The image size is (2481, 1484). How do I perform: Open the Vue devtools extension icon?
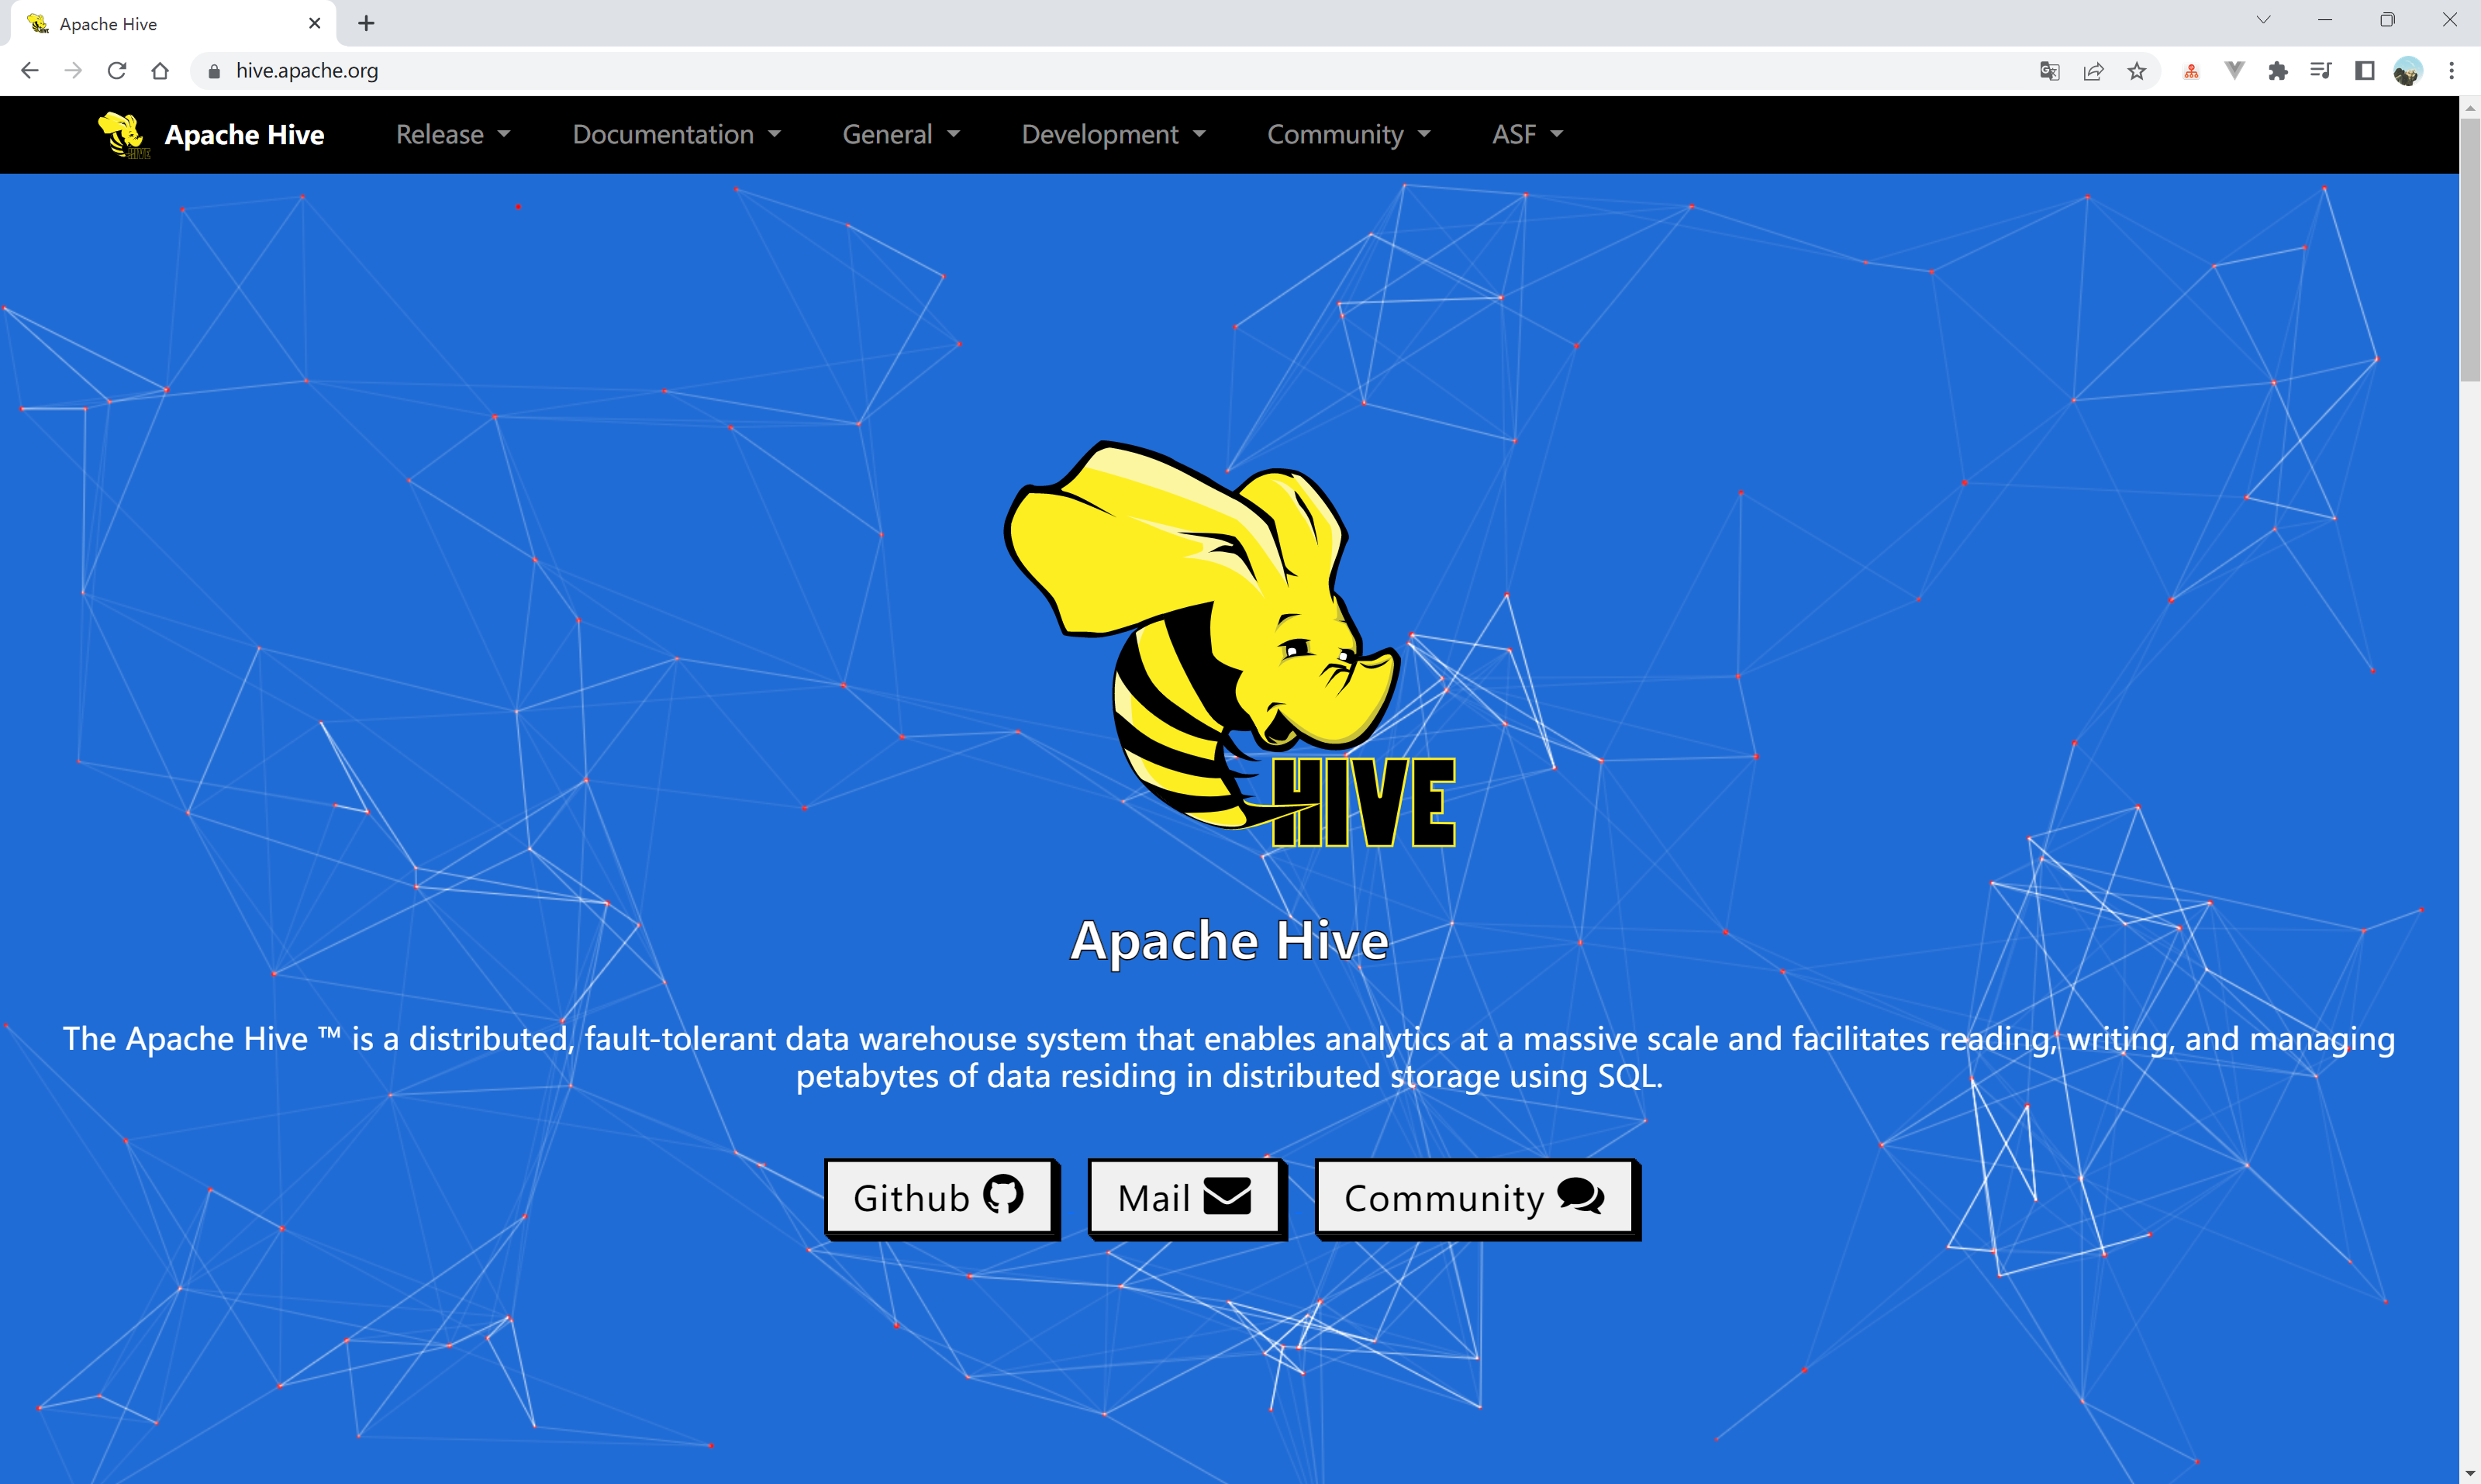[x=2235, y=70]
